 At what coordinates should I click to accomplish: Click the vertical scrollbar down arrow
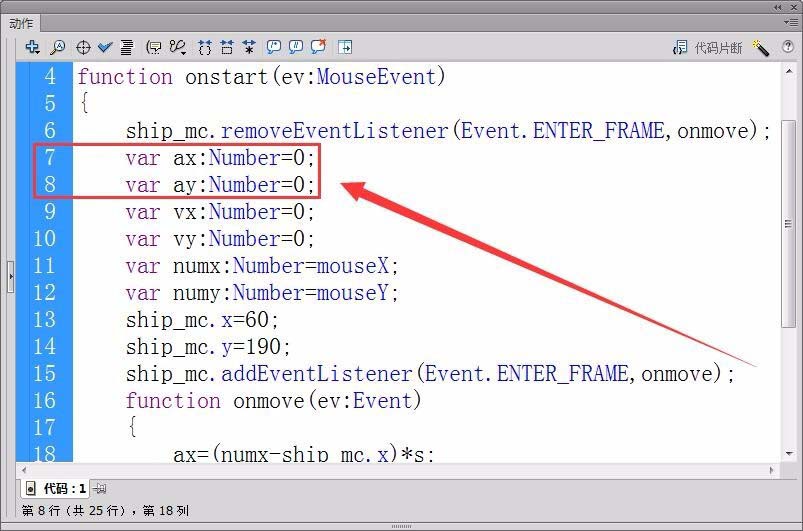tap(789, 454)
